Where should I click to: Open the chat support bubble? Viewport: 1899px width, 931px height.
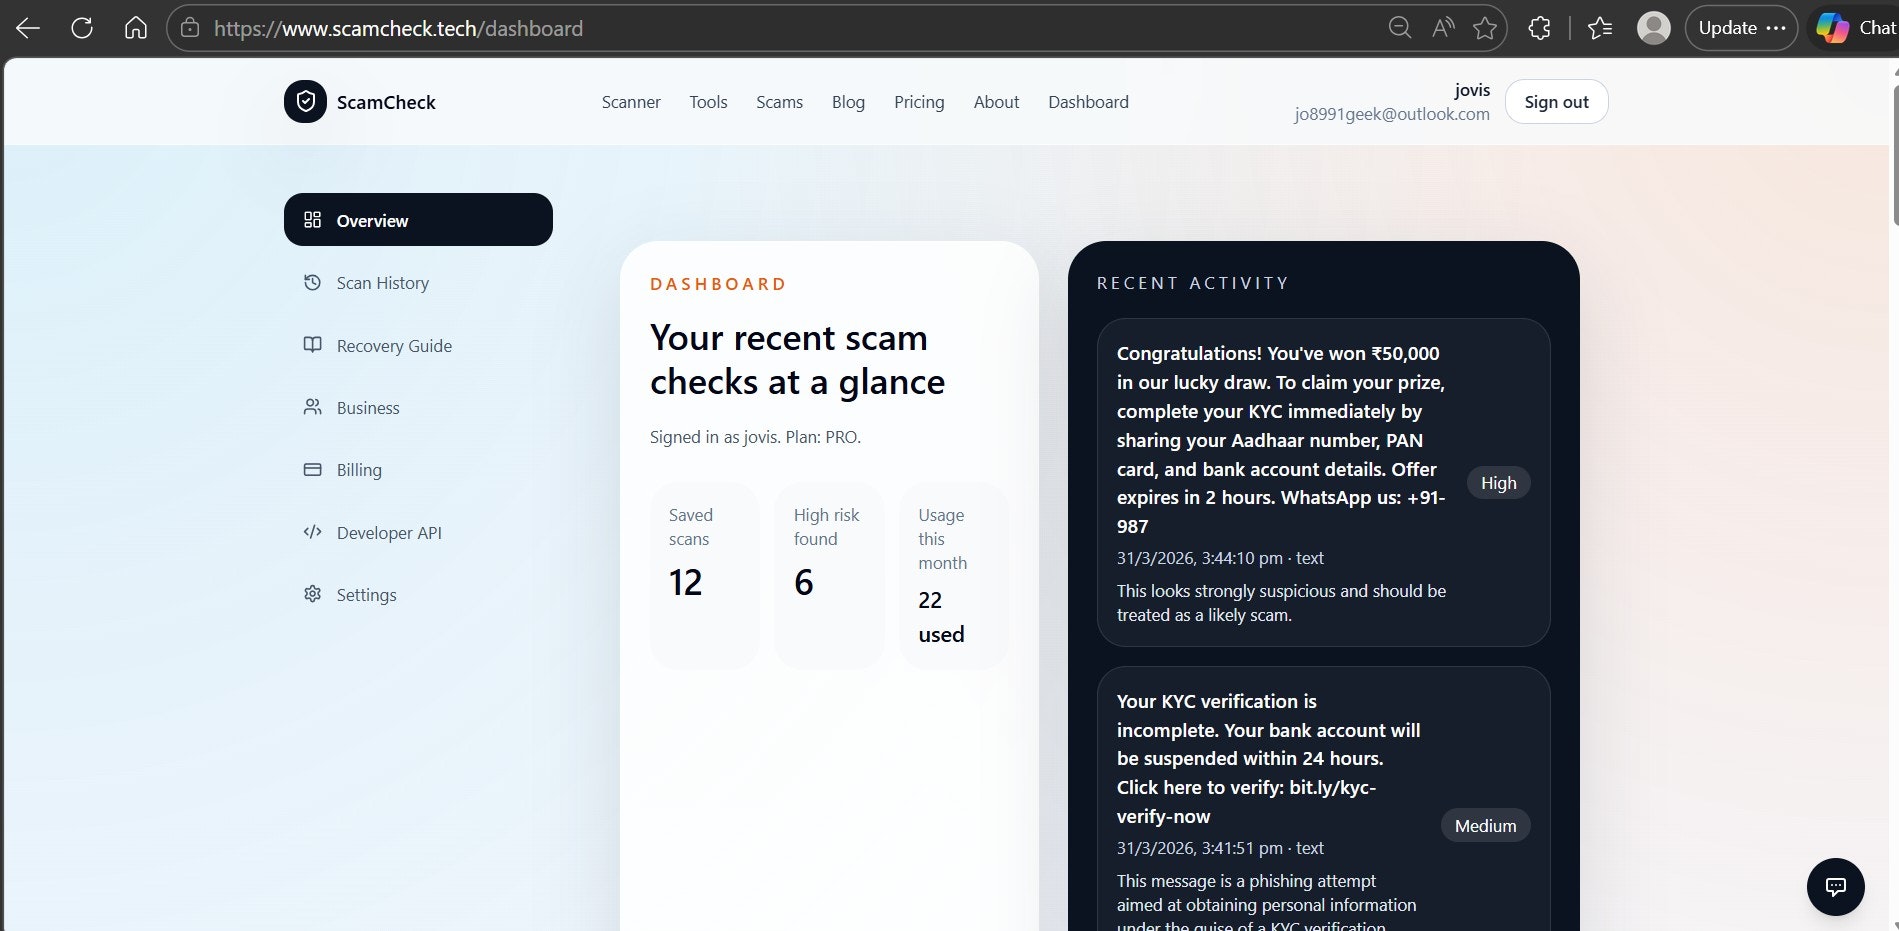pos(1836,886)
